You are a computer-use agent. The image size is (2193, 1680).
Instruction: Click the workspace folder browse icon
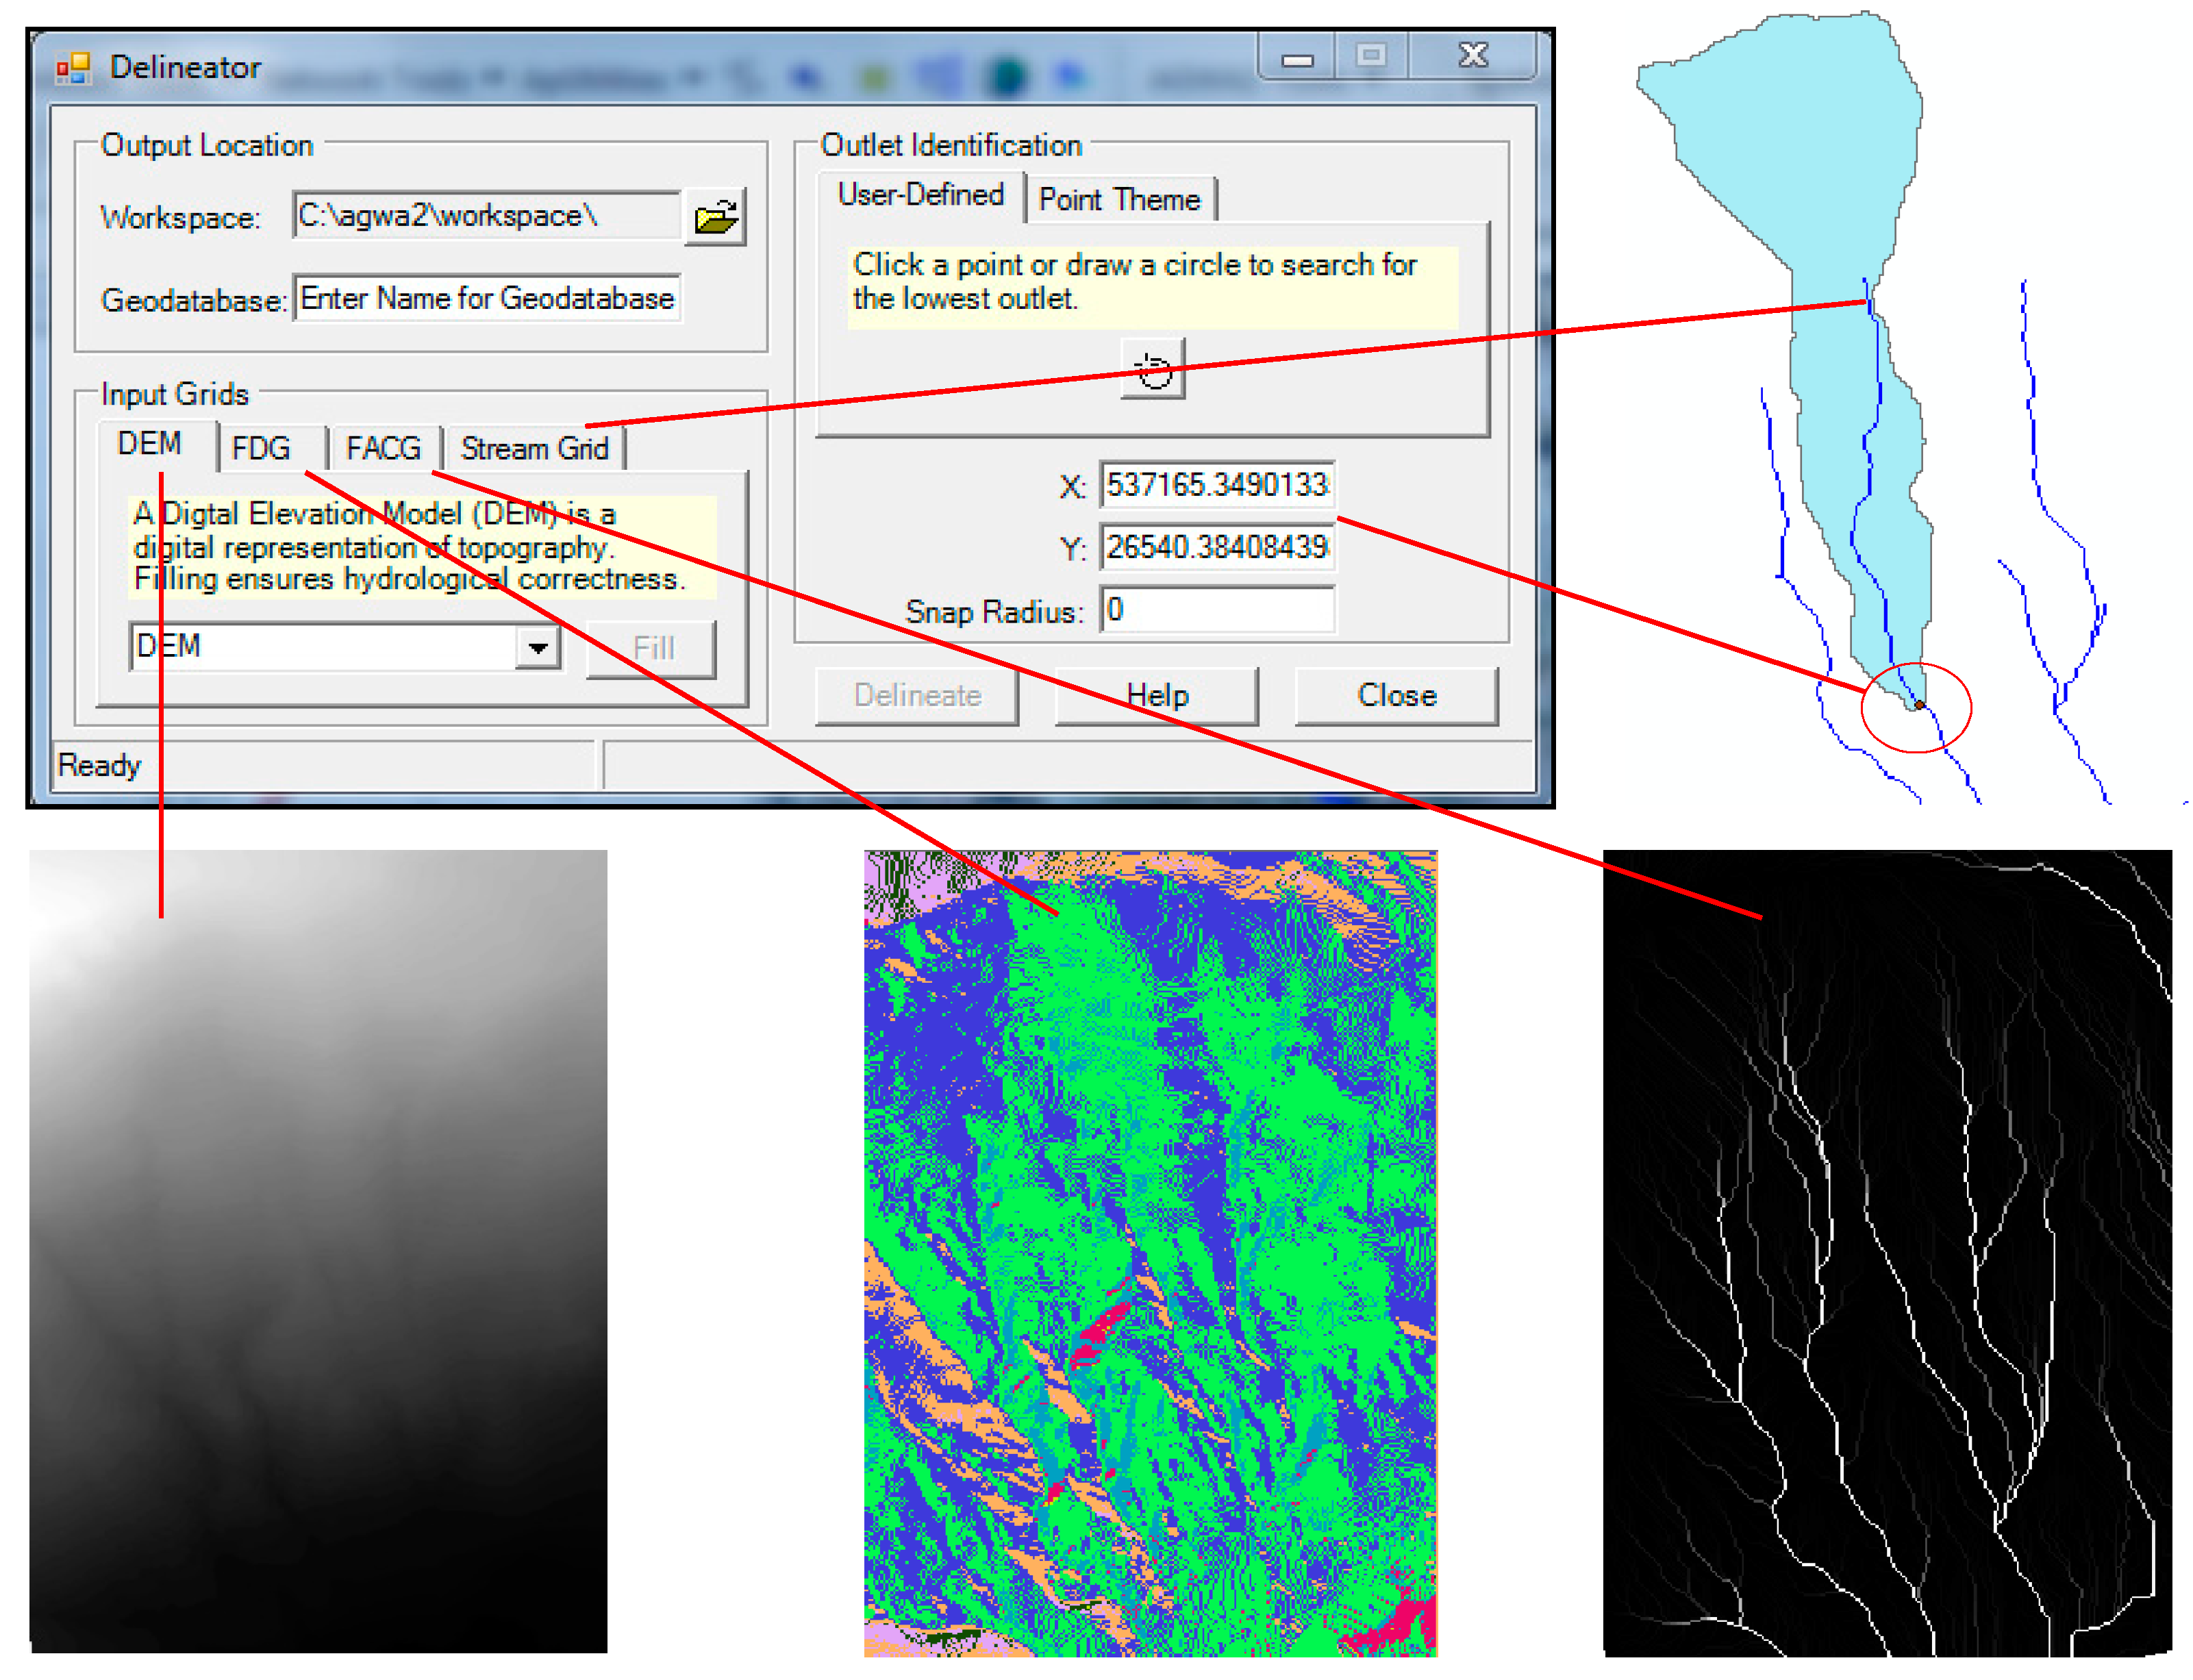[715, 217]
